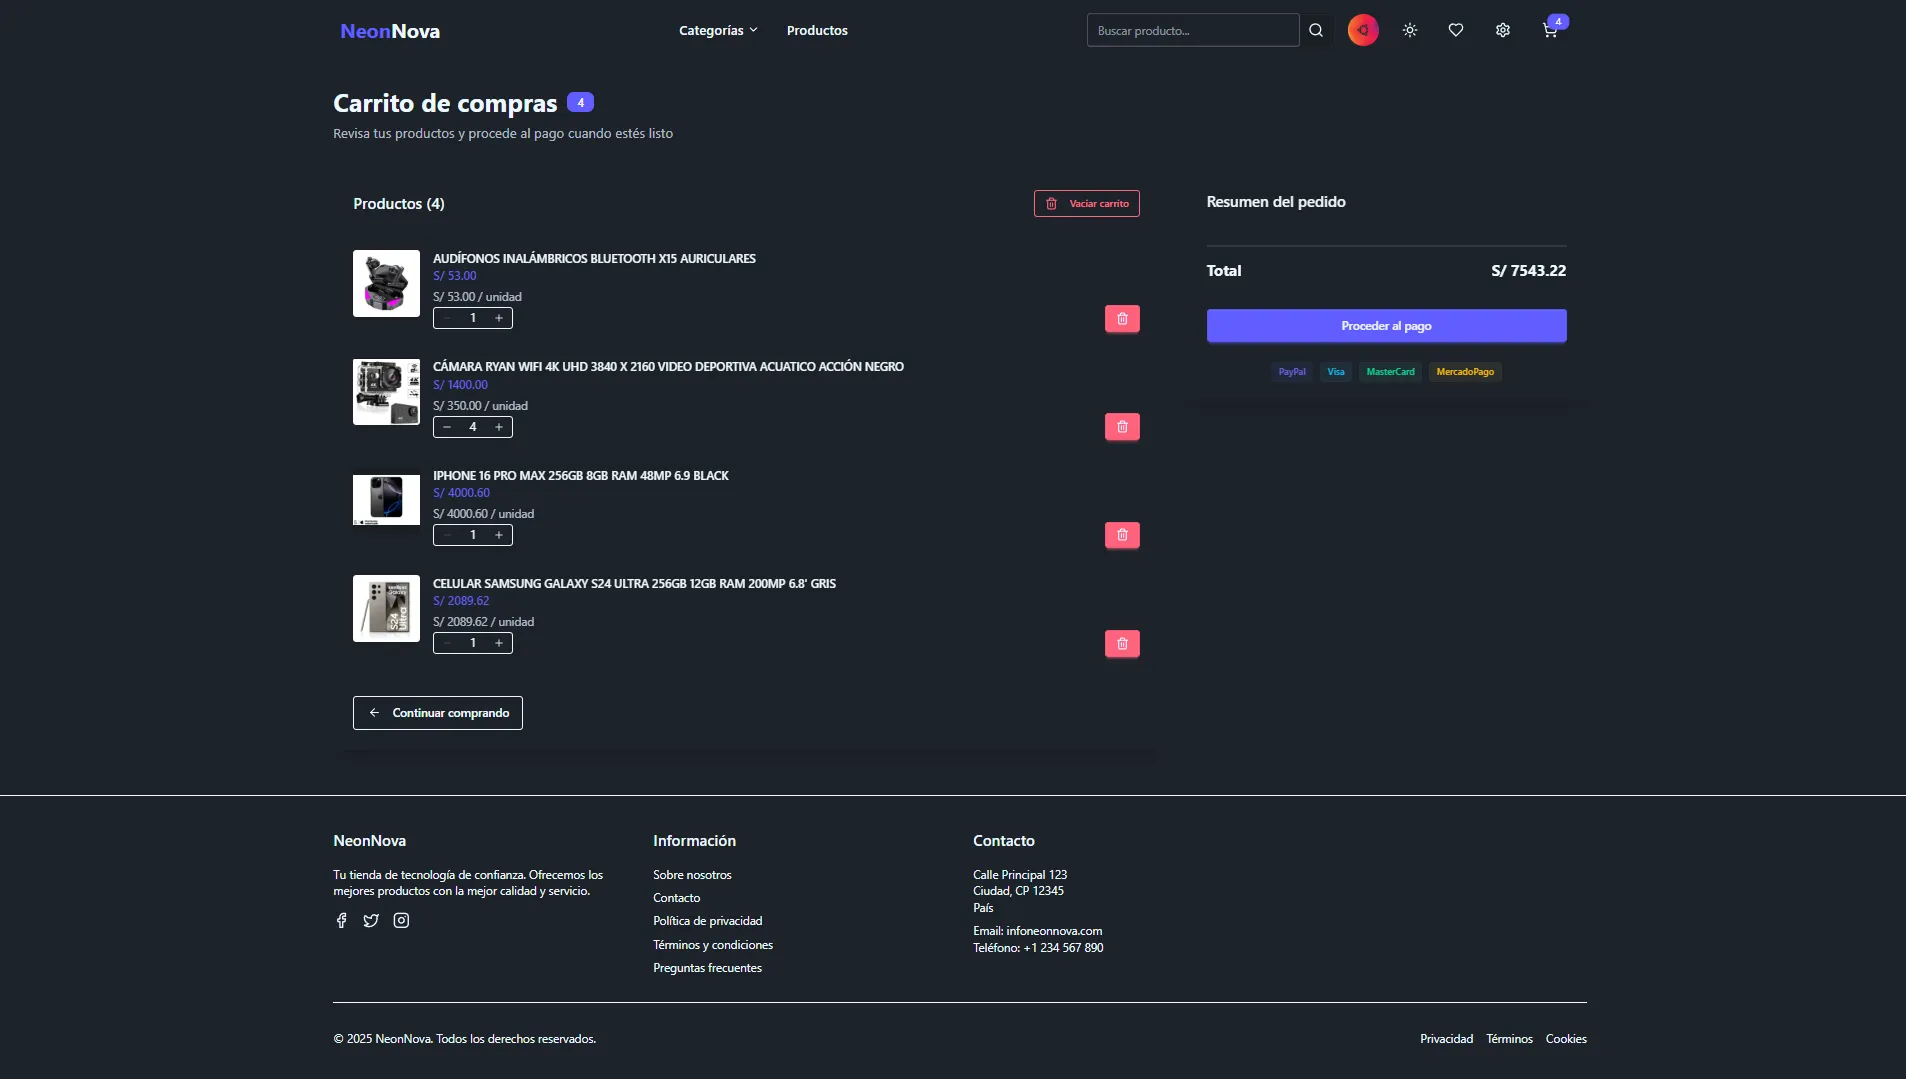Remove the Samsung Galaxy S24 Ultra item
Screen dimensions: 1906x1079
(x=1122, y=644)
